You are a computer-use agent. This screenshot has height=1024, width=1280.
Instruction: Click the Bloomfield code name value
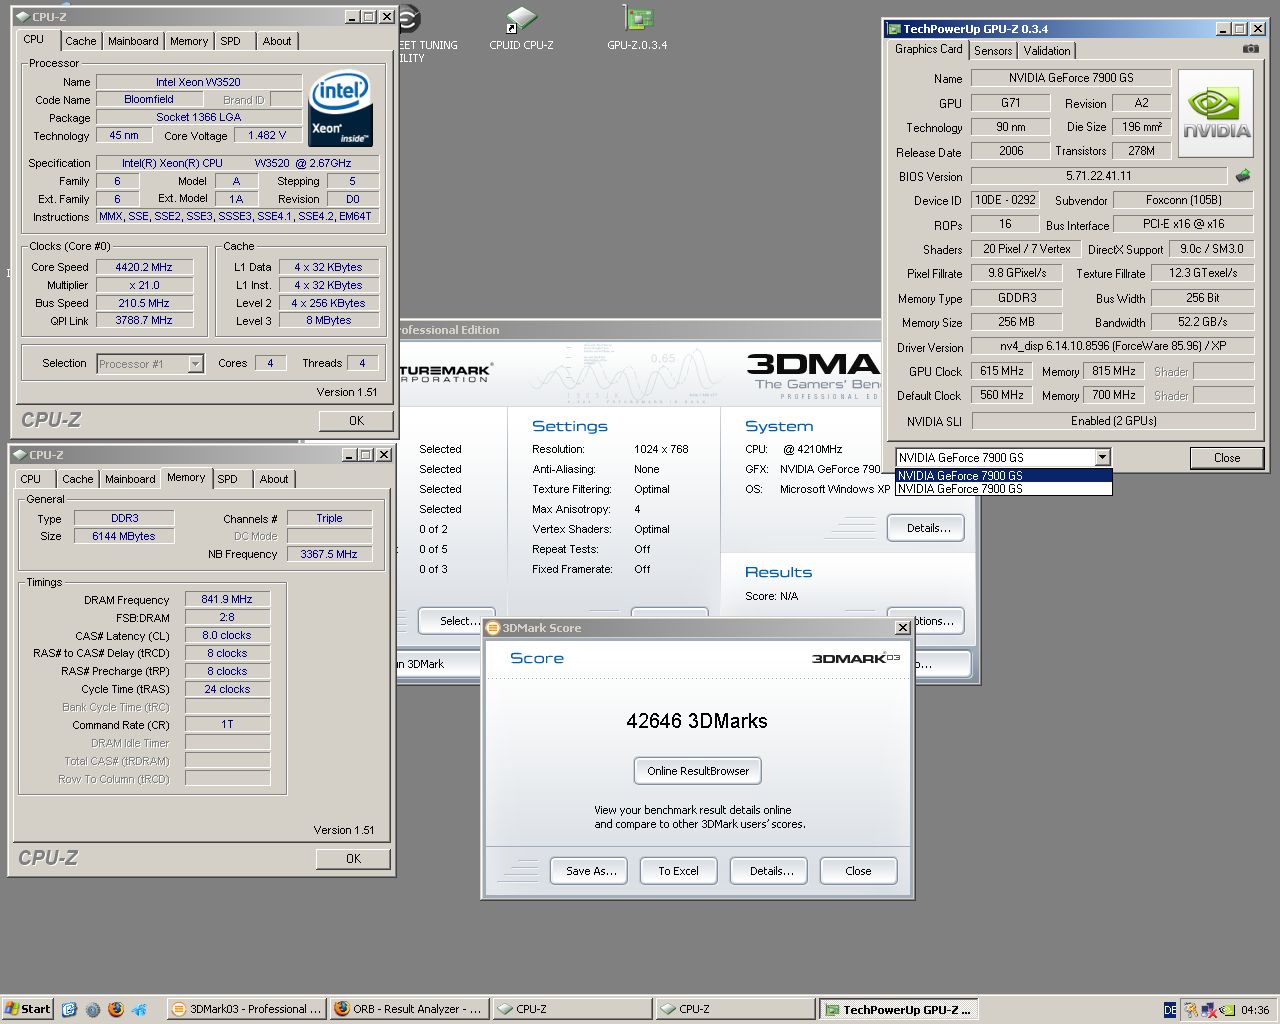tap(149, 100)
